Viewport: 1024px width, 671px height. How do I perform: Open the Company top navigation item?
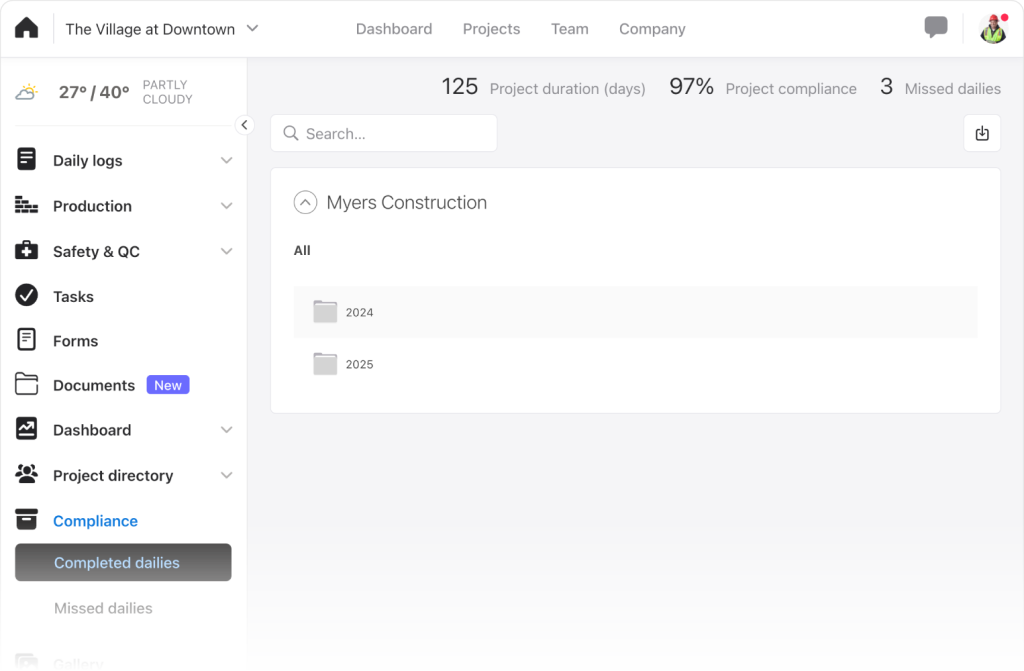tap(652, 29)
